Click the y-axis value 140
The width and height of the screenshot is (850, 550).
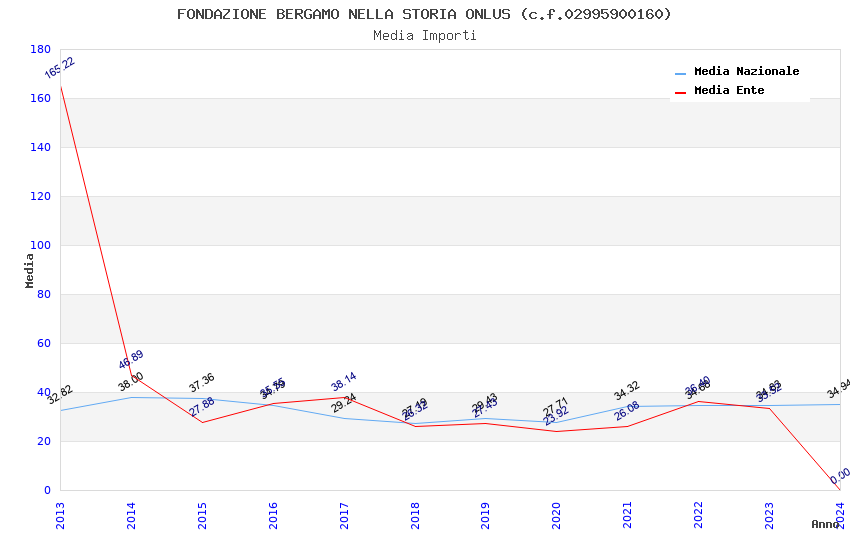pos(41,147)
